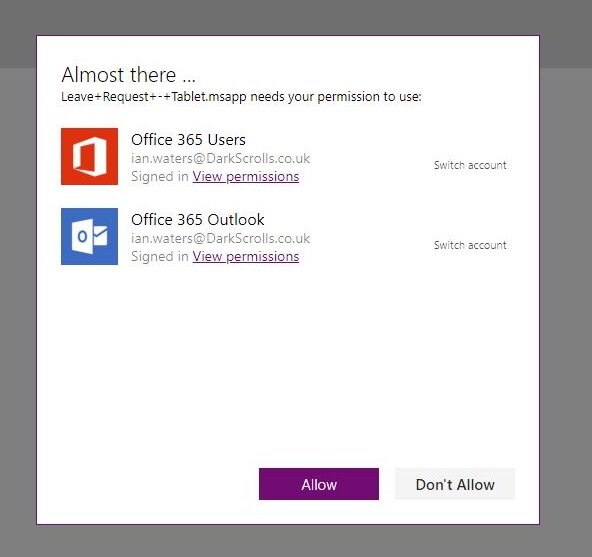Screen dimensions: 592x557
Task: Click the email address under Office 365 Users
Action: (x=220, y=158)
